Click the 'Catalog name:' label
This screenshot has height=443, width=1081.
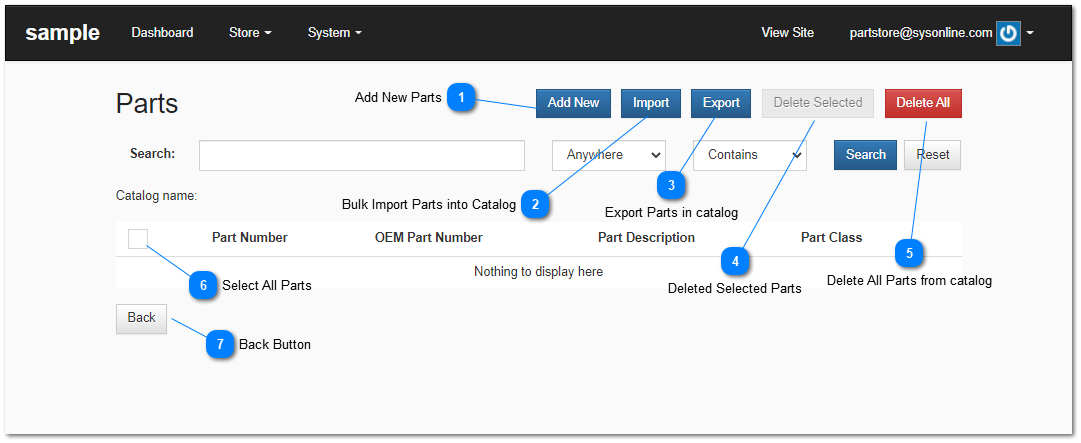coord(156,196)
